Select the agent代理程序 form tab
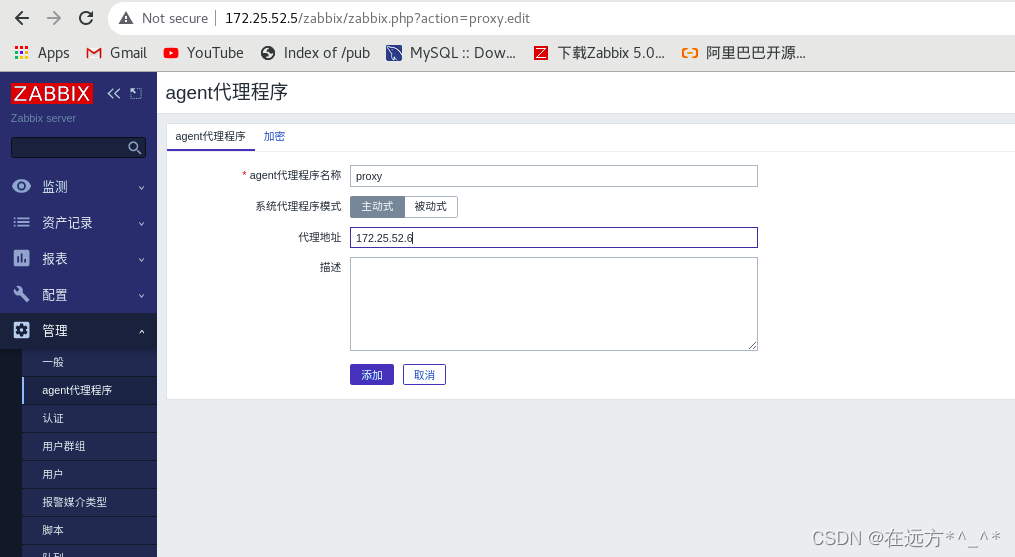 point(210,136)
